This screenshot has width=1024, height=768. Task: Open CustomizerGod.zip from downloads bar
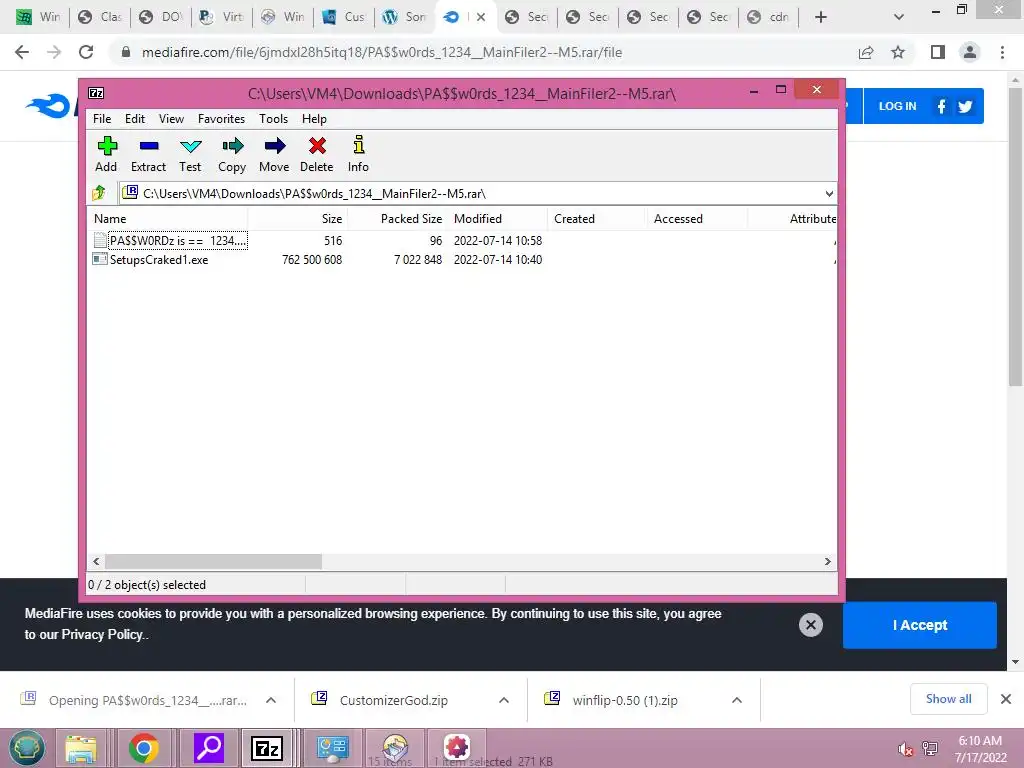click(x=393, y=700)
